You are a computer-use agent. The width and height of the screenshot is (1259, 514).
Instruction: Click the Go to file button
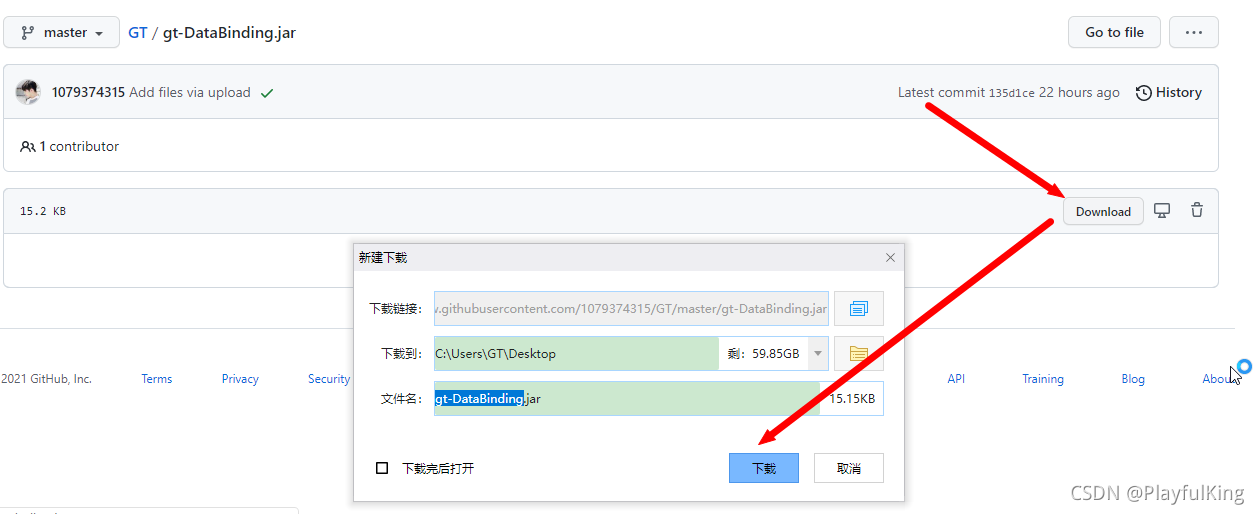click(1114, 32)
